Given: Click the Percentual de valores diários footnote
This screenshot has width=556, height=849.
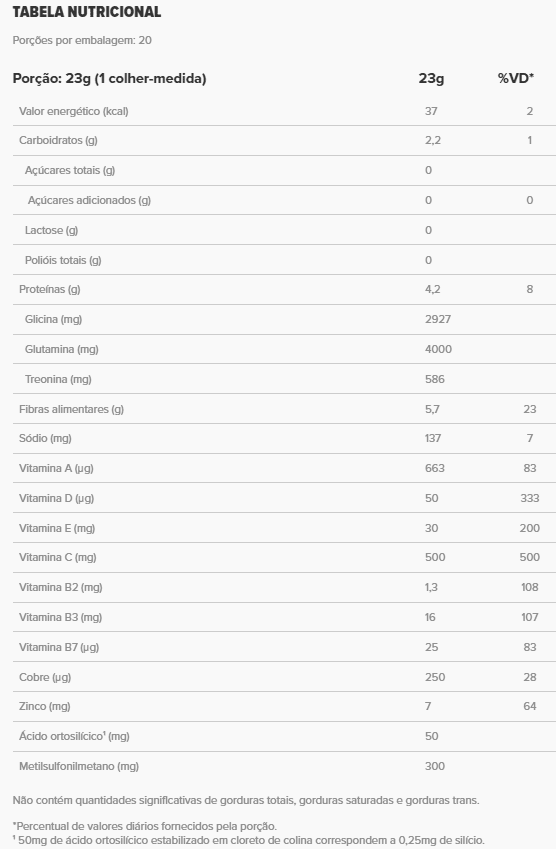Looking at the screenshot, I should coord(145,826).
